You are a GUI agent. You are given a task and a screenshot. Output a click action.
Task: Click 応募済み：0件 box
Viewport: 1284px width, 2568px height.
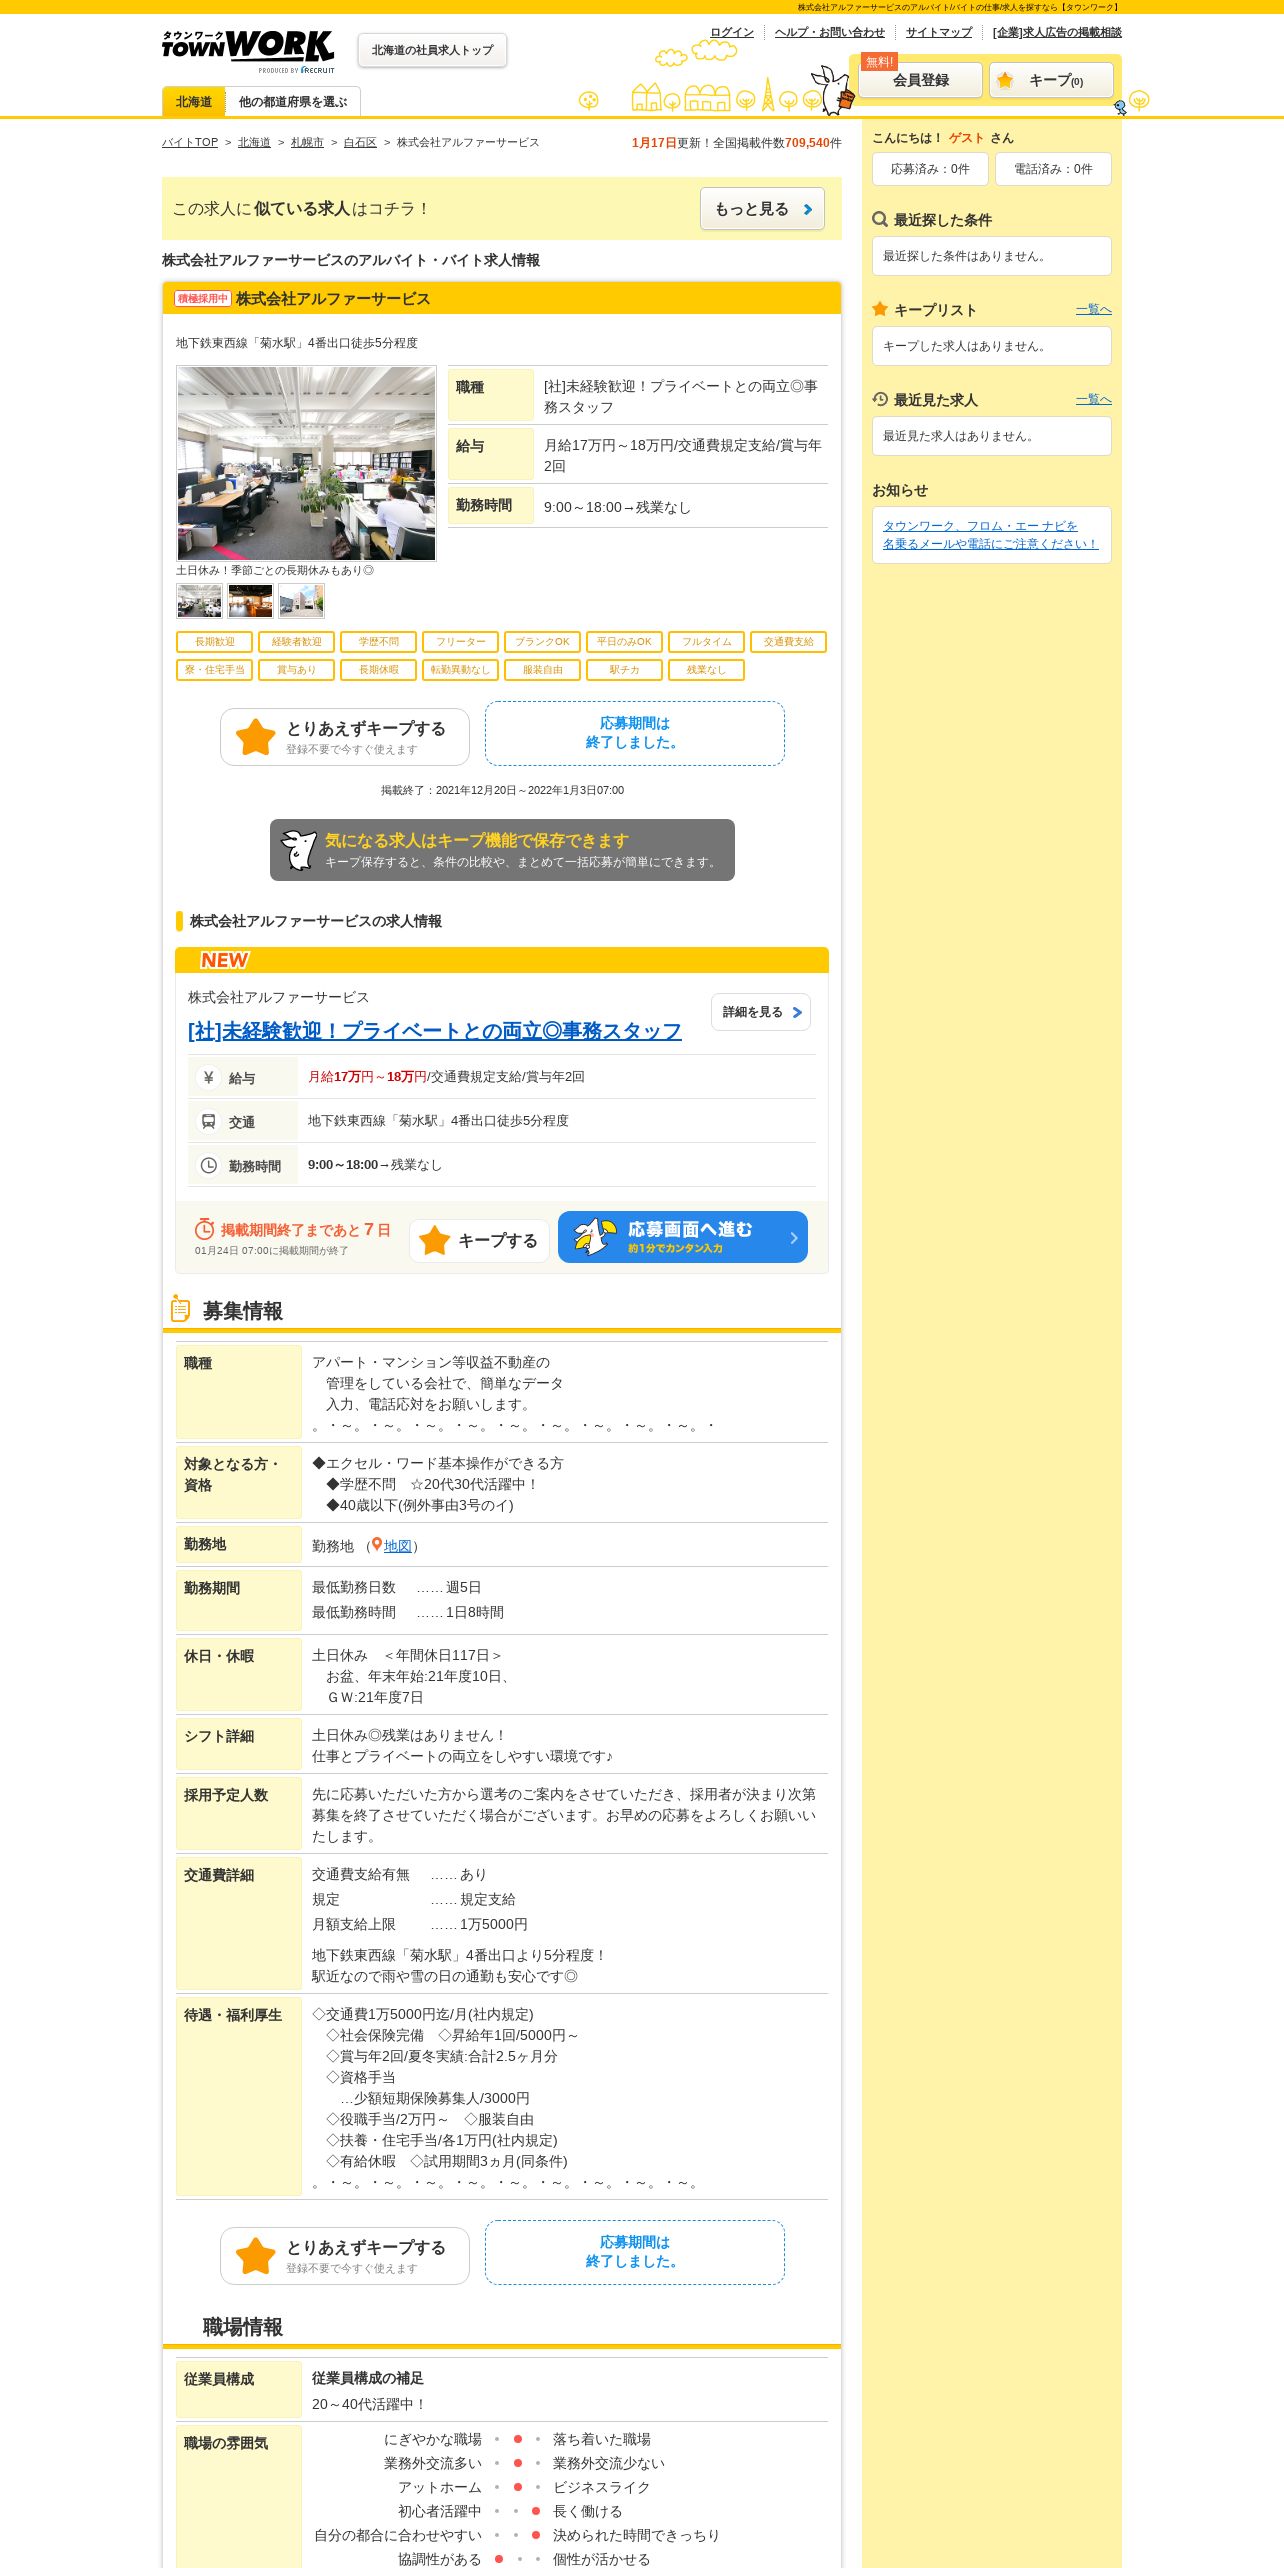[930, 169]
